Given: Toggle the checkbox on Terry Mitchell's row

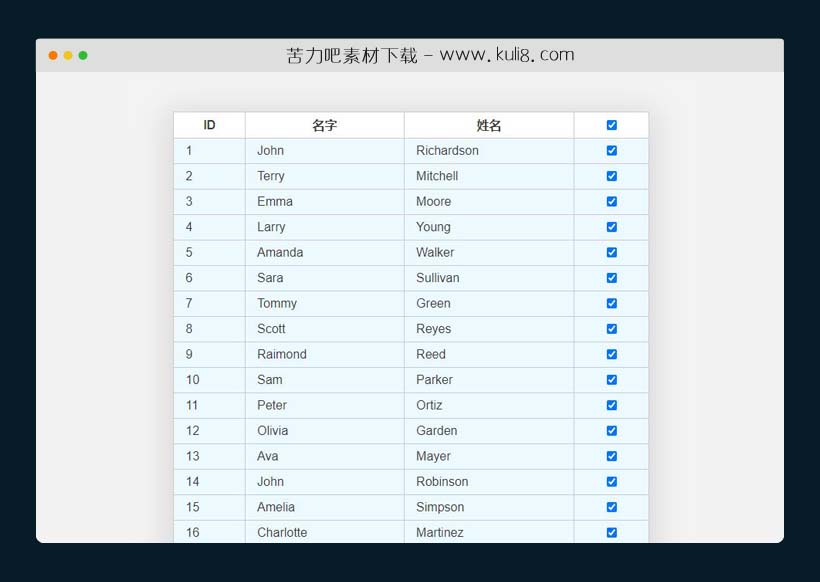Looking at the screenshot, I should [x=610, y=176].
